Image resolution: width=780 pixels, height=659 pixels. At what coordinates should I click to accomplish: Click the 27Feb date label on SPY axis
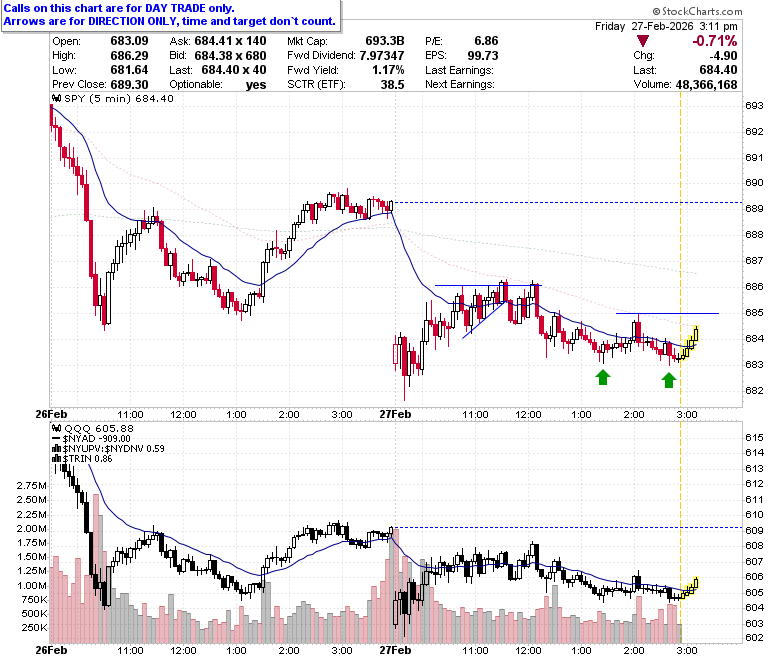tap(395, 414)
